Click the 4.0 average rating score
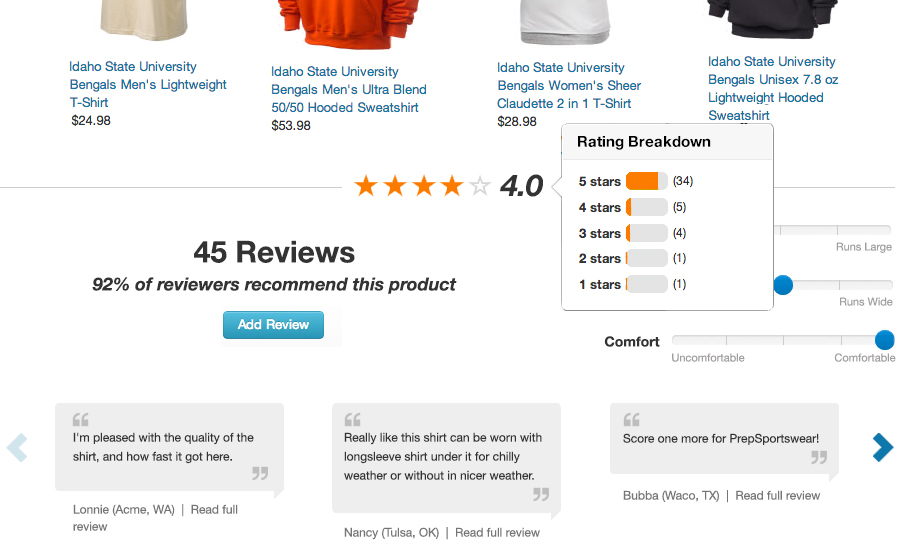Viewport: 909px width, 557px height. (x=521, y=186)
